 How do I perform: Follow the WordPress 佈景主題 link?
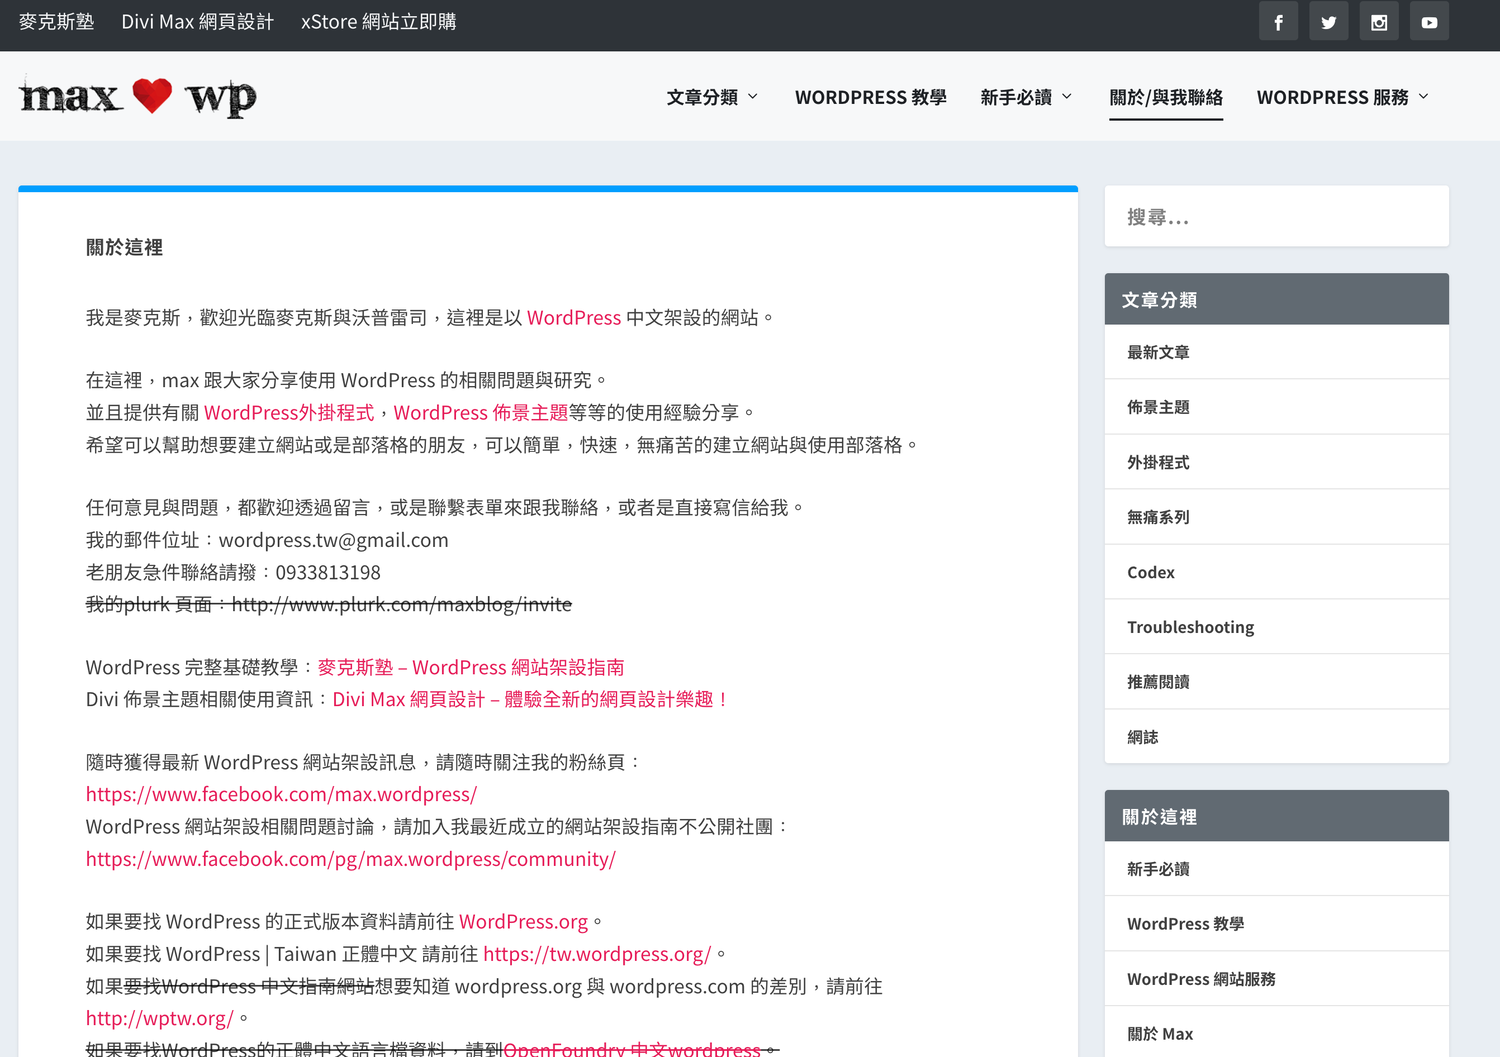tap(481, 413)
